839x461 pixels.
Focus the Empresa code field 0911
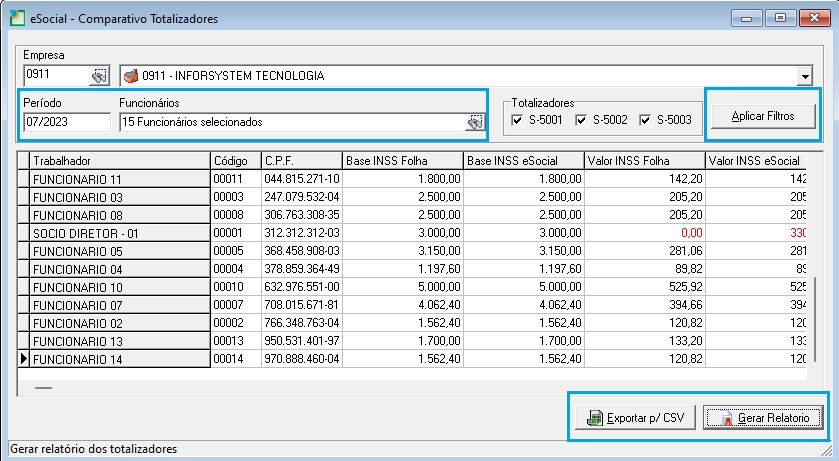pos(57,75)
